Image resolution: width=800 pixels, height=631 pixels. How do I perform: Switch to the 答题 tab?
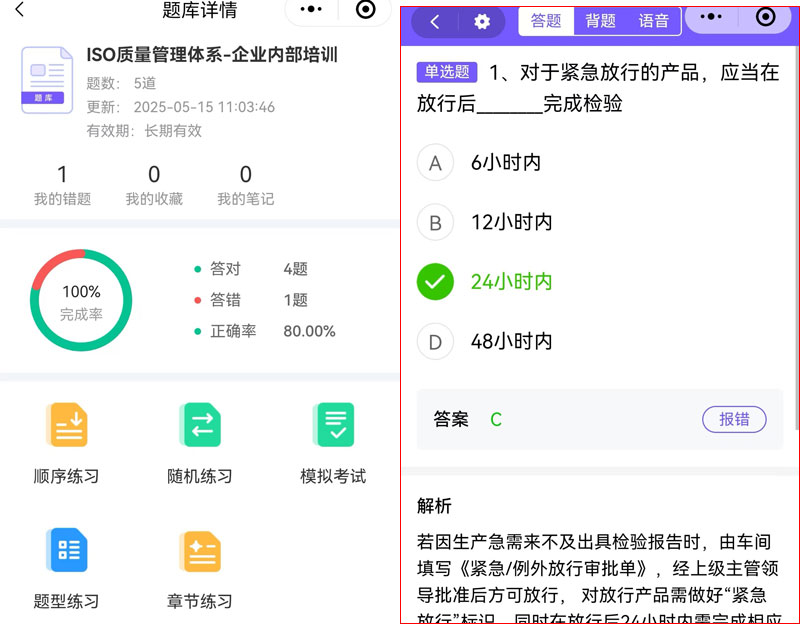(546, 21)
